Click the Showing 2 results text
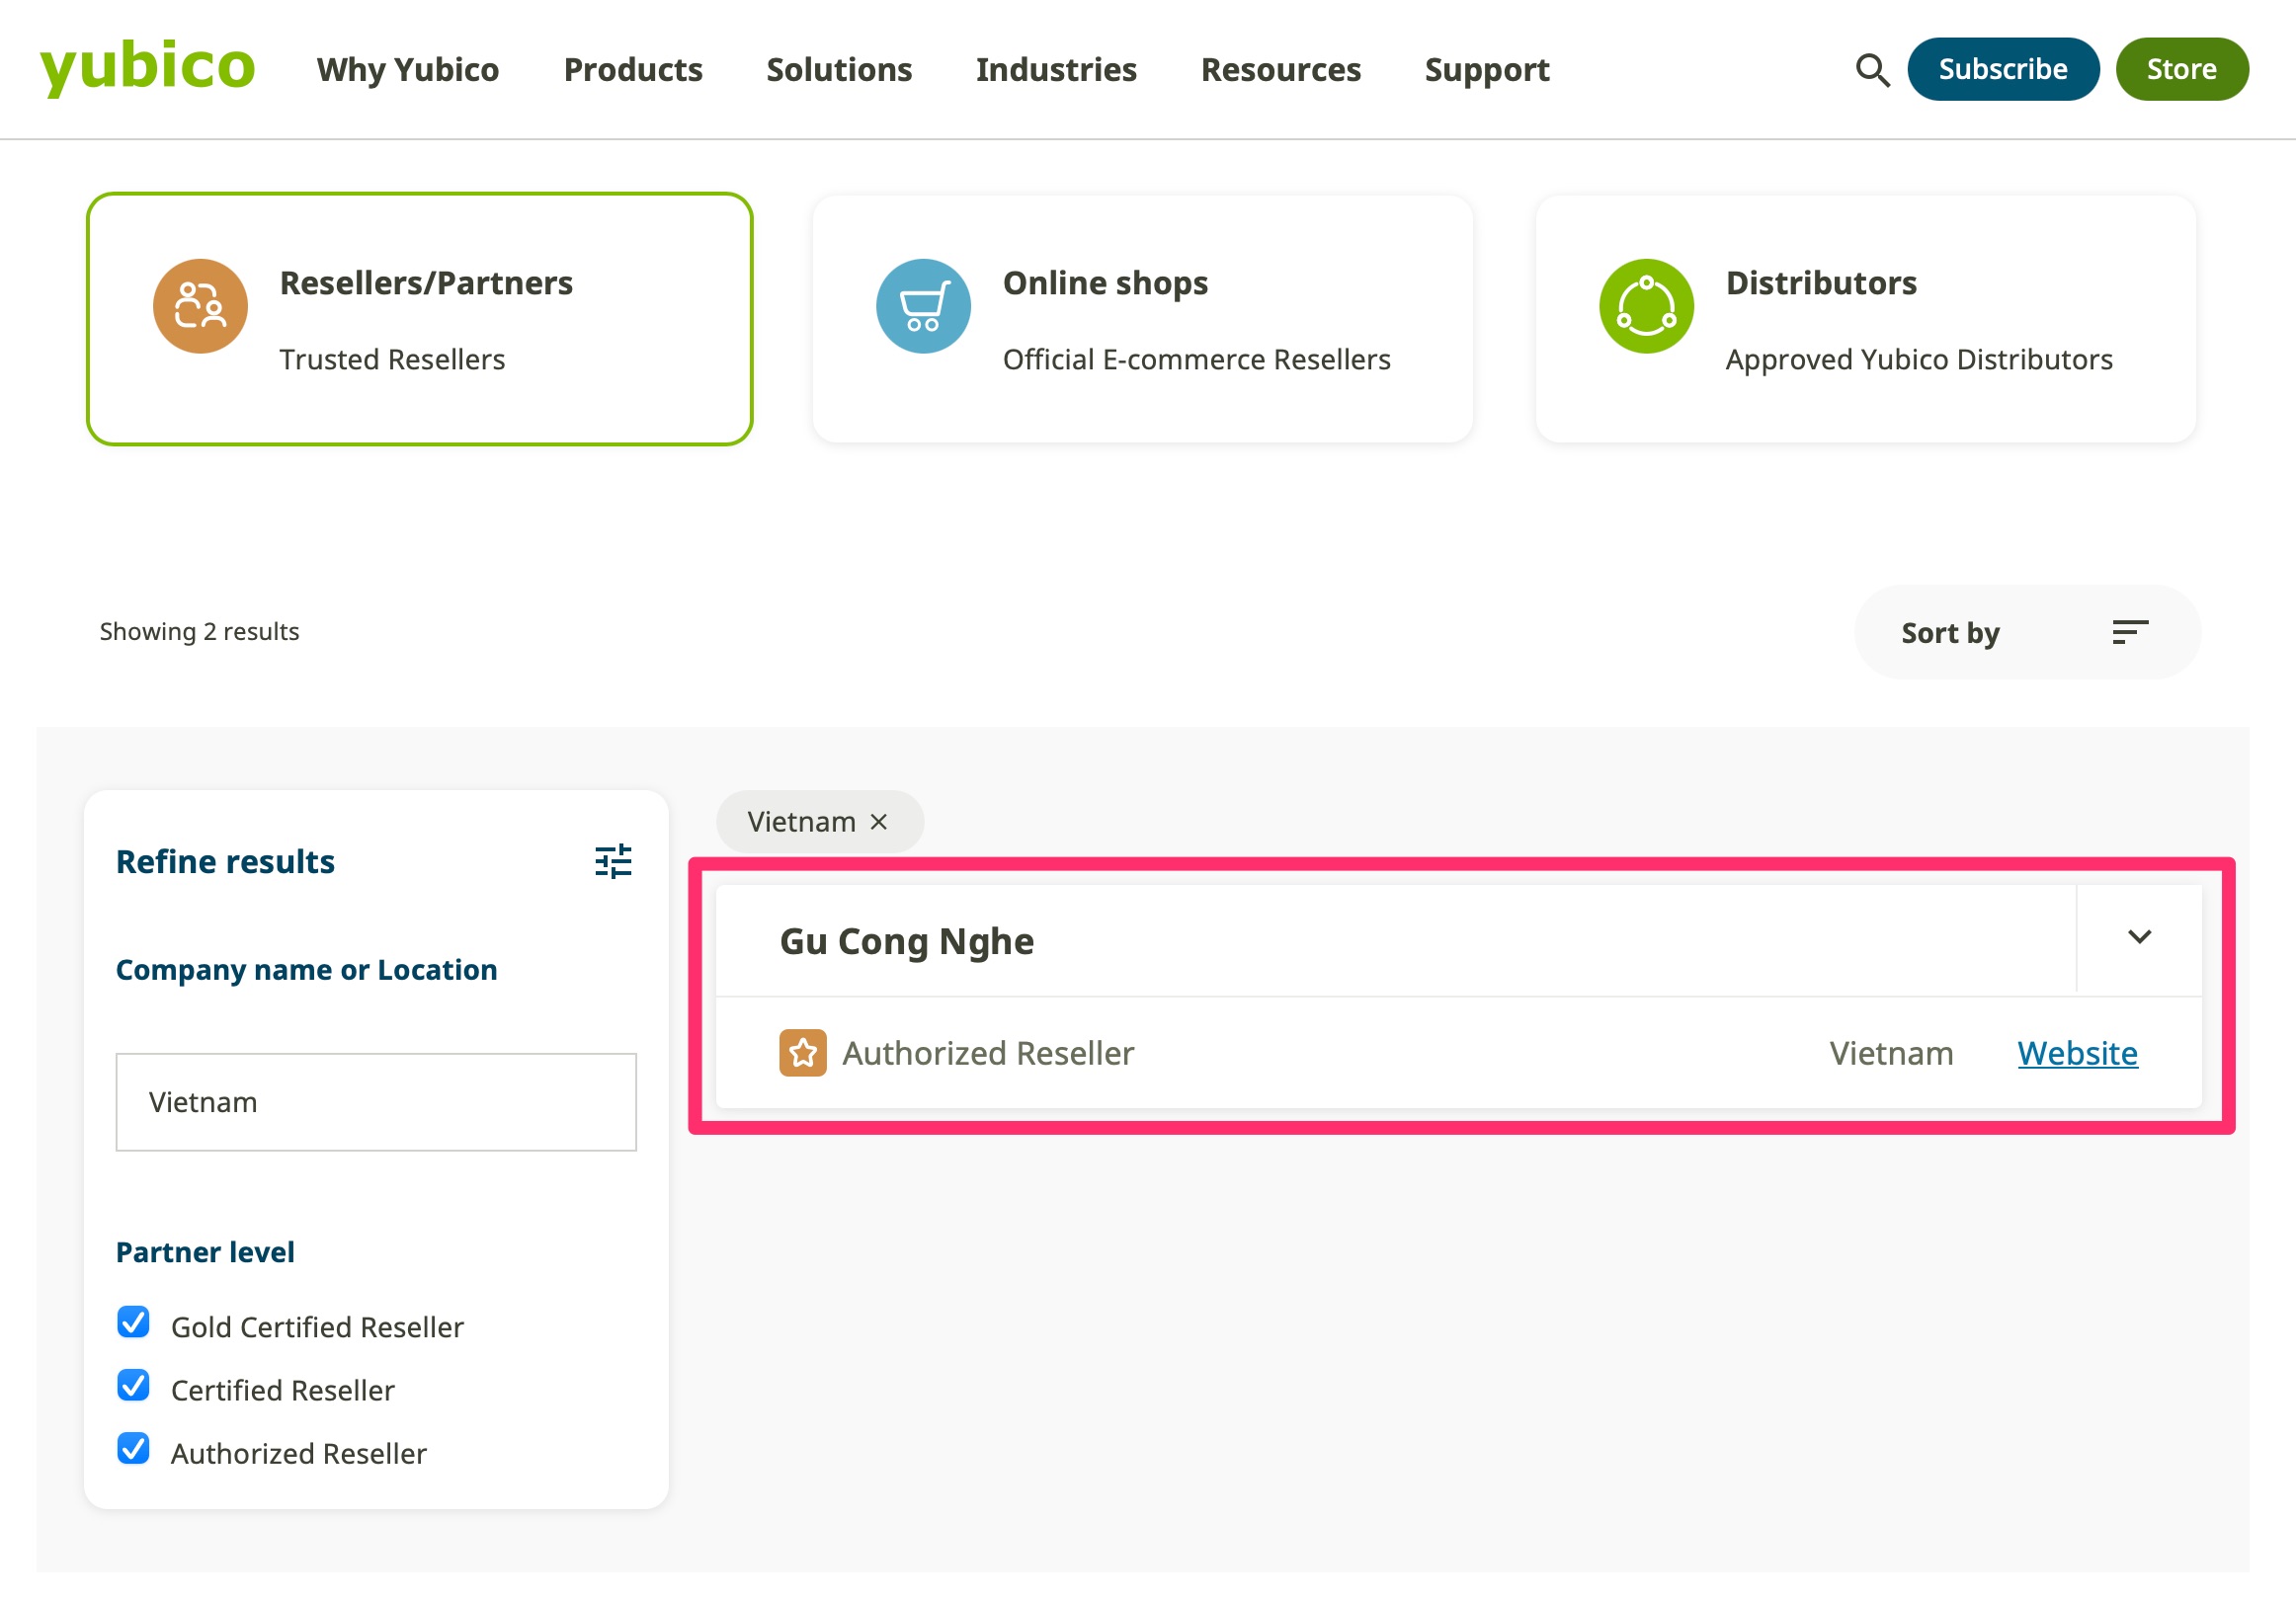 (199, 632)
